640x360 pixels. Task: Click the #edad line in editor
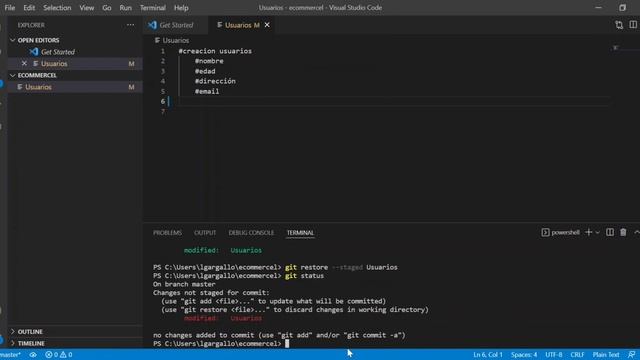[x=205, y=71]
